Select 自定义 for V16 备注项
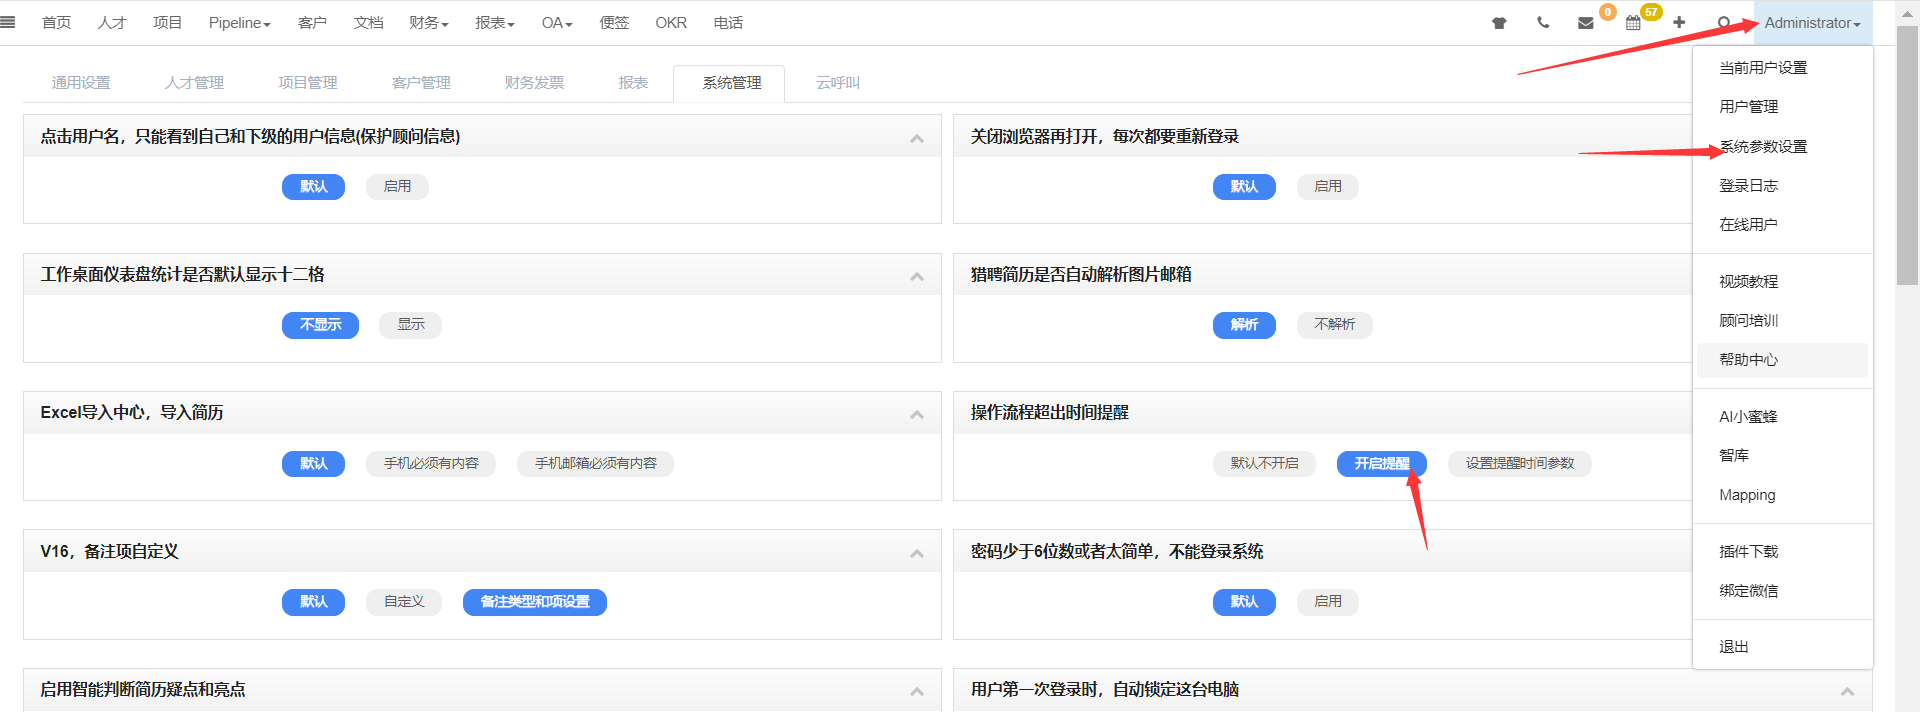 404,602
